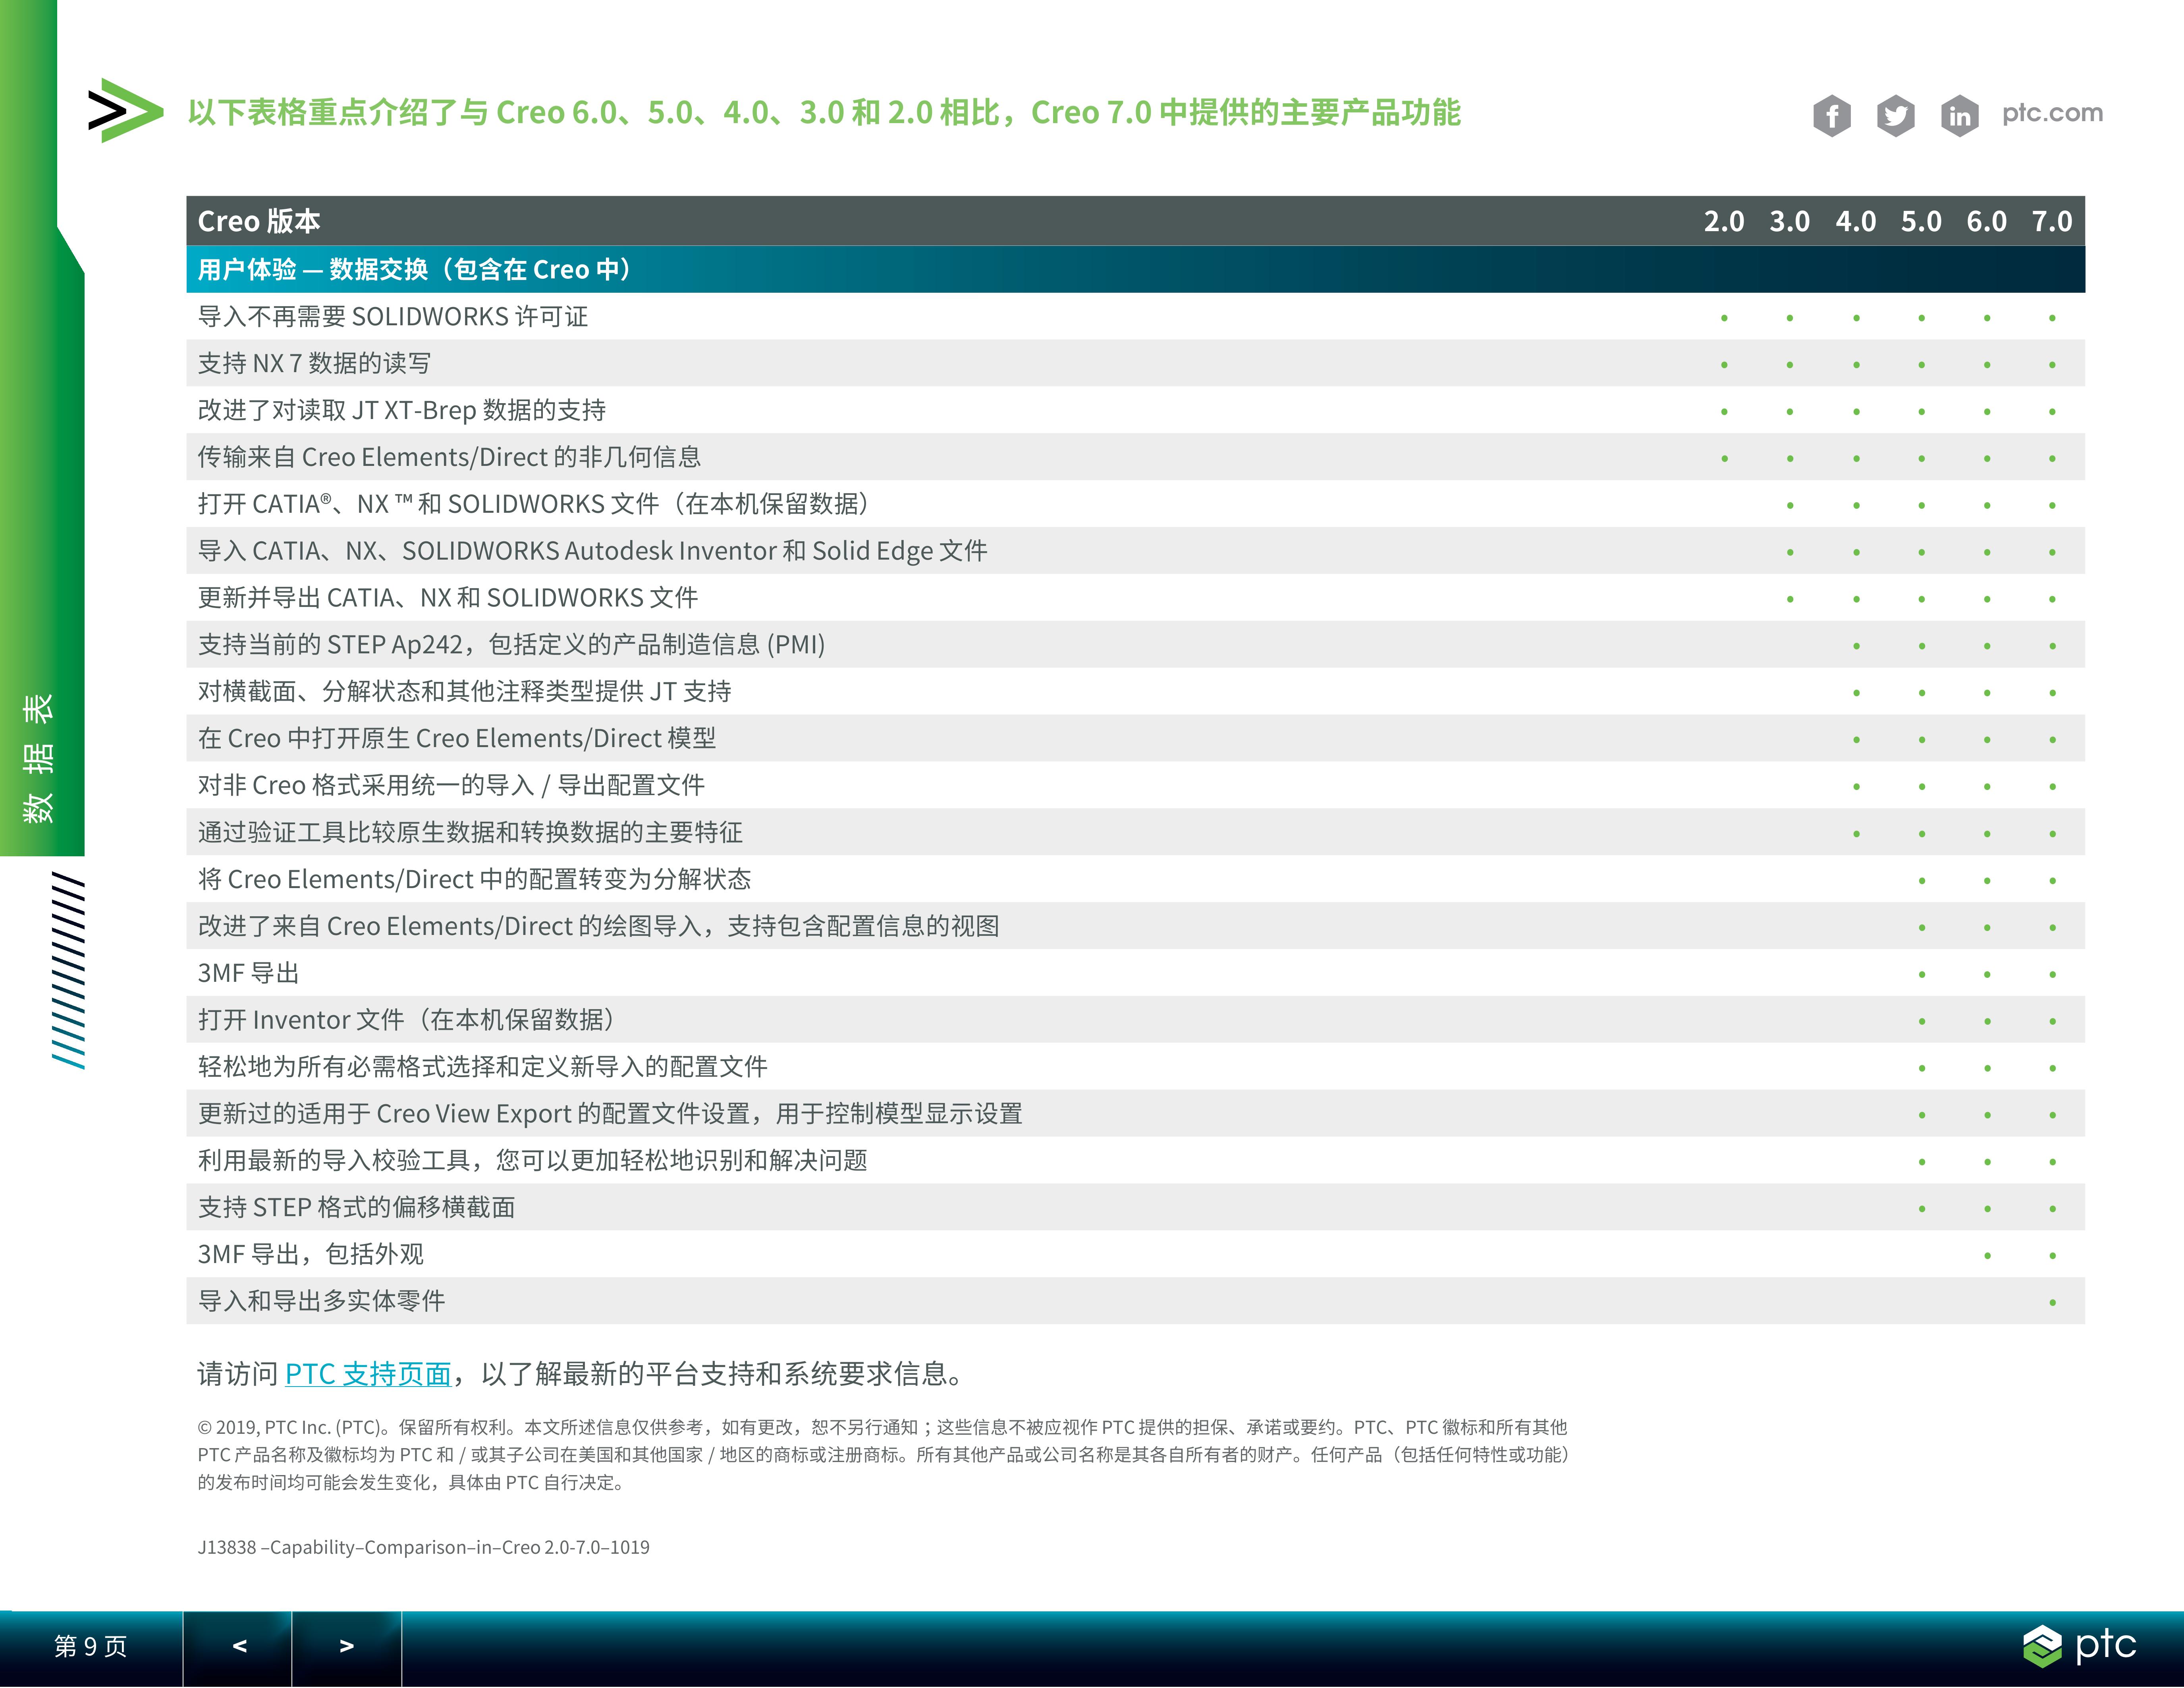Click the 5.0 version column header

click(x=1921, y=221)
